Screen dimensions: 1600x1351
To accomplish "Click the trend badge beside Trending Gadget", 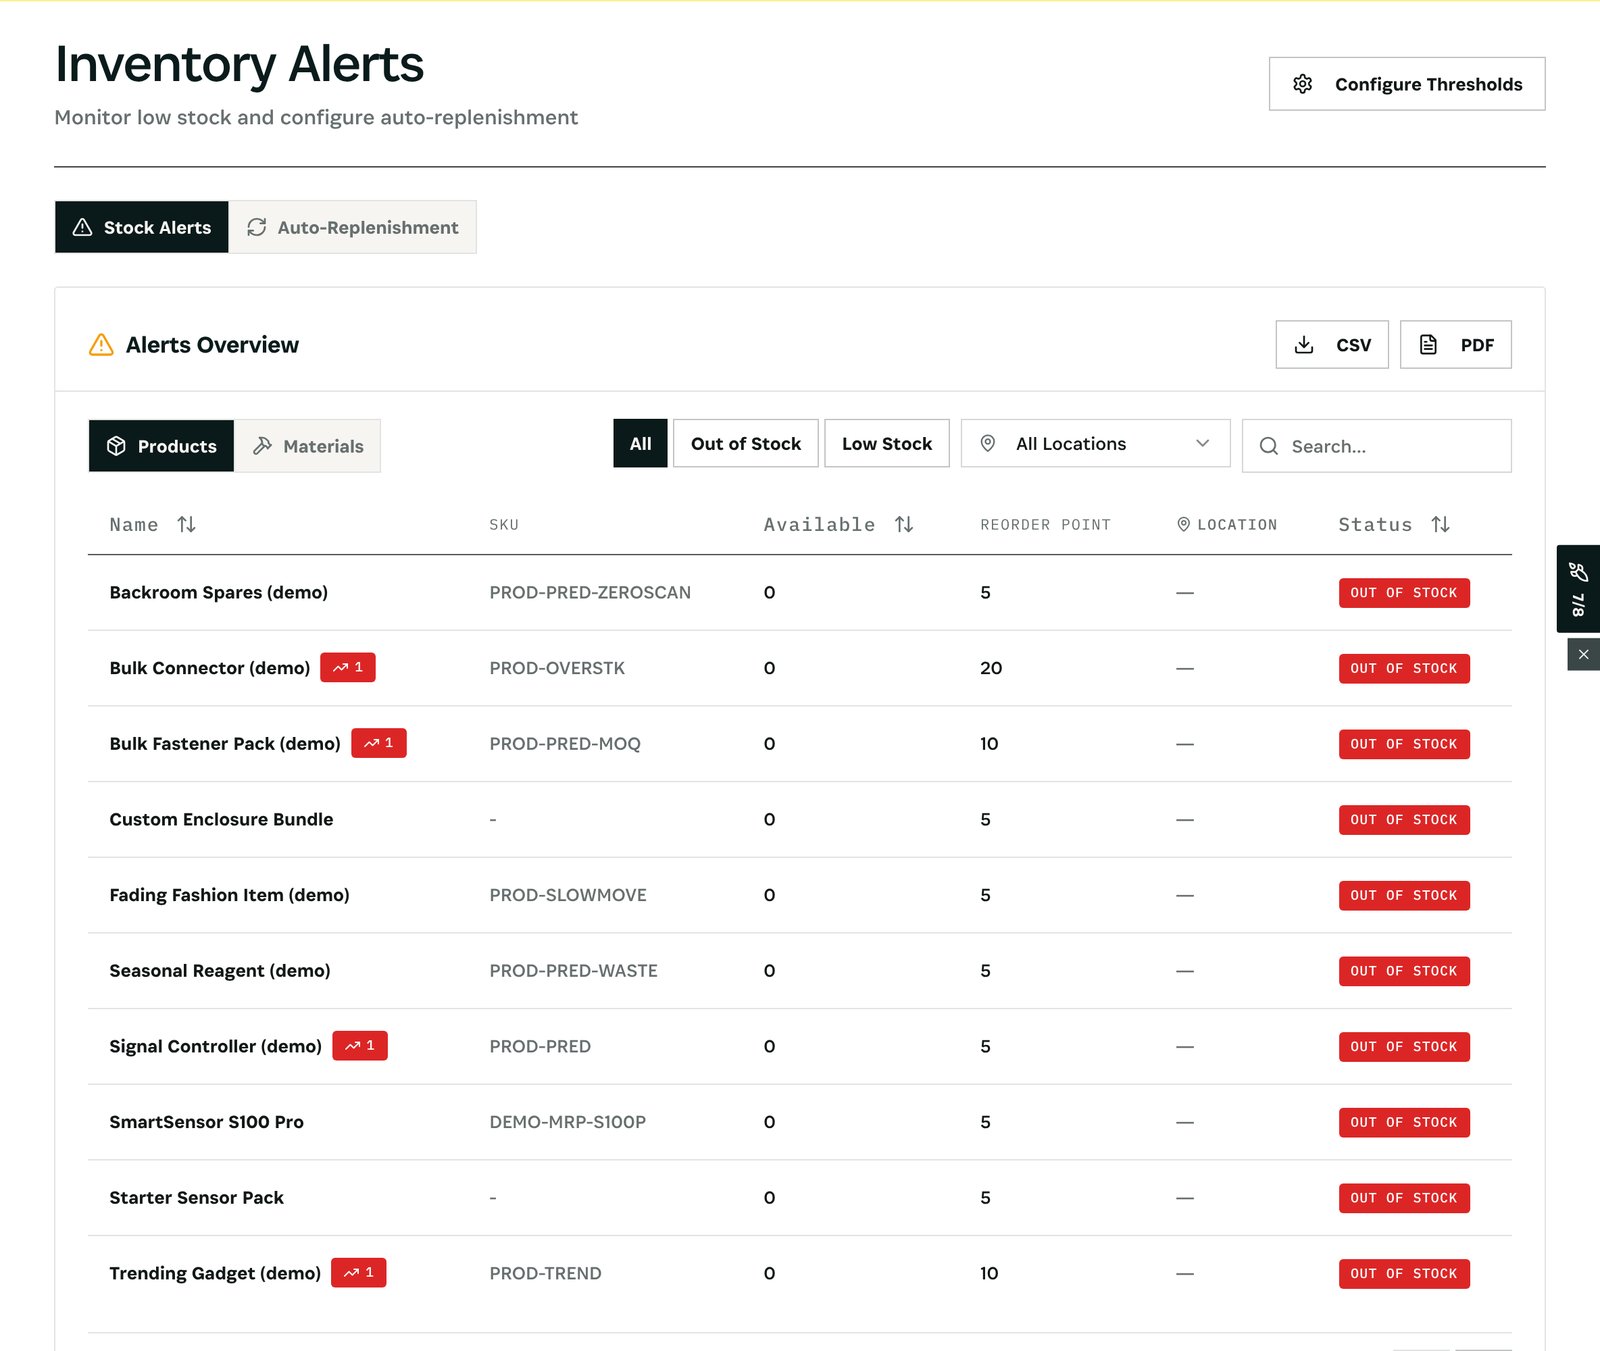I will (x=359, y=1273).
